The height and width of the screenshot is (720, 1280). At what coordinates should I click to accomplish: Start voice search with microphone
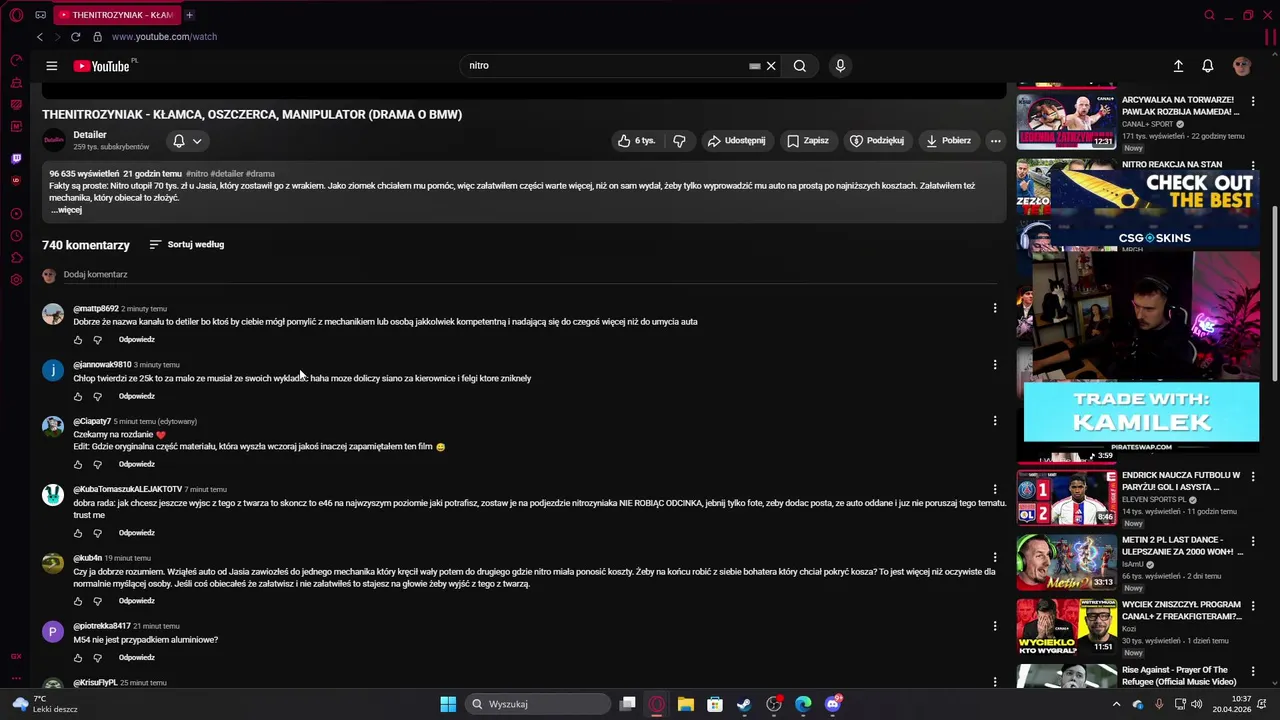pyautogui.click(x=840, y=66)
